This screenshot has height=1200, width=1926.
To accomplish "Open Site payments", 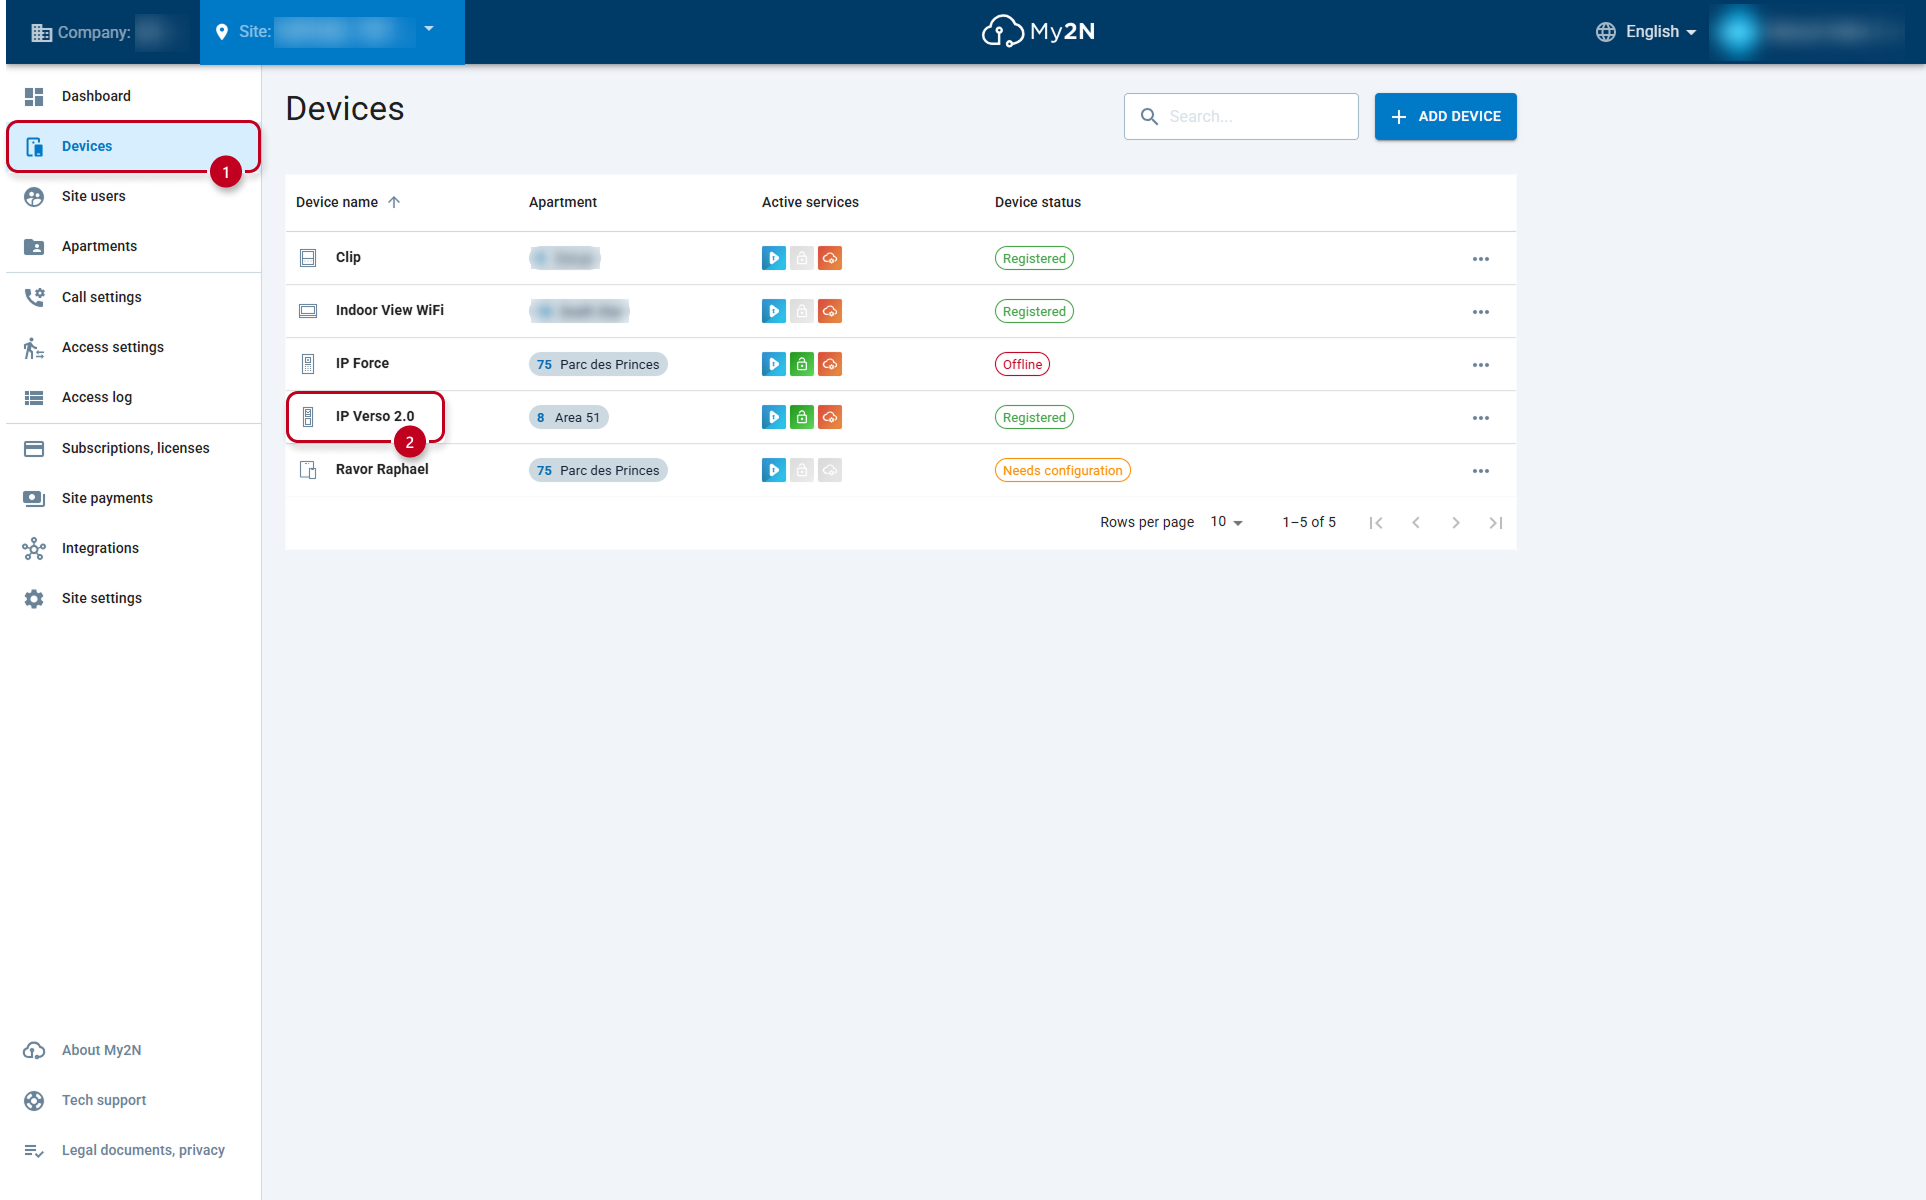I will click(133, 498).
